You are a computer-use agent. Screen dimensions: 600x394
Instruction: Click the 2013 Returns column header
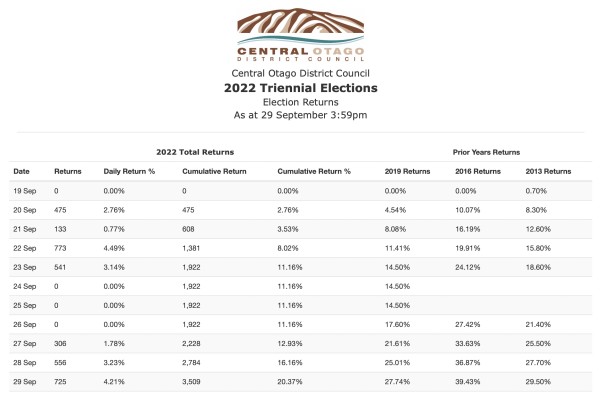click(x=548, y=171)
